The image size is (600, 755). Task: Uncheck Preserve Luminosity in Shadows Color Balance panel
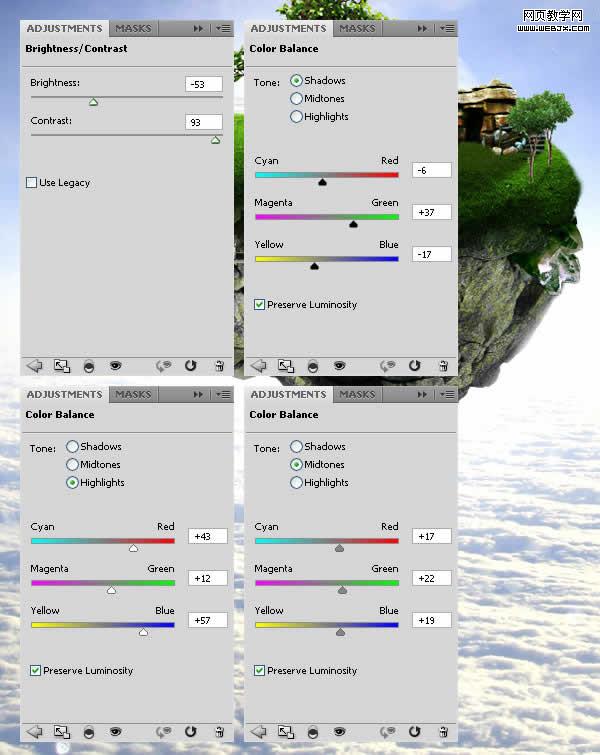pos(259,304)
